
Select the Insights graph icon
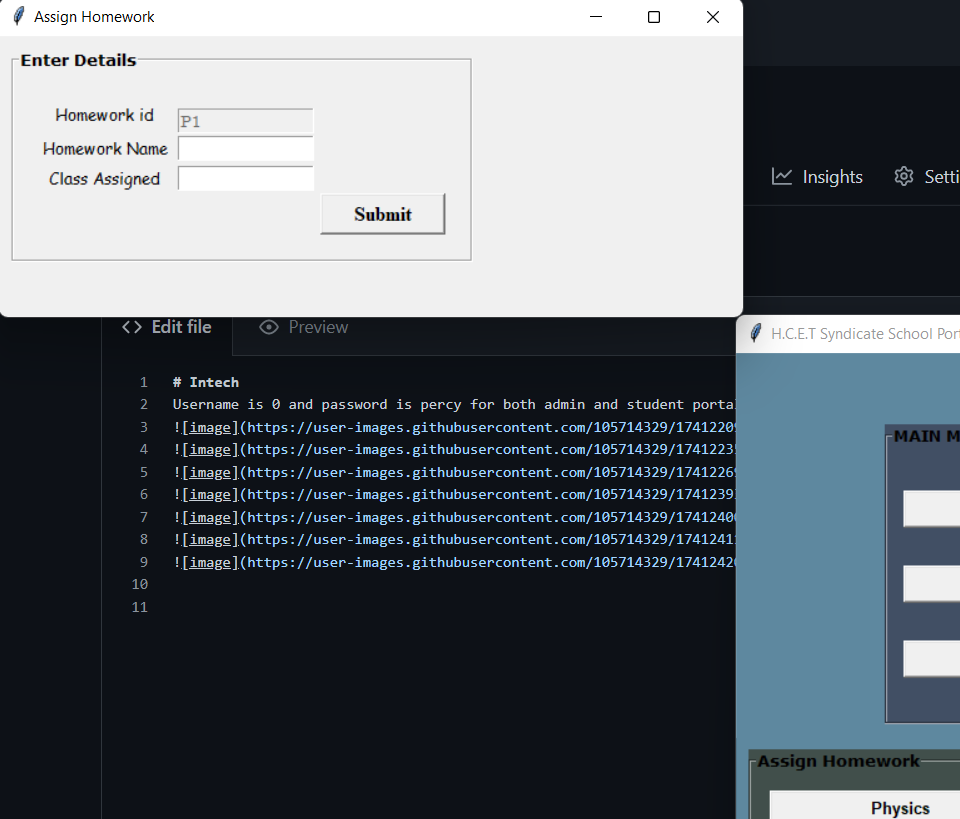[783, 176]
